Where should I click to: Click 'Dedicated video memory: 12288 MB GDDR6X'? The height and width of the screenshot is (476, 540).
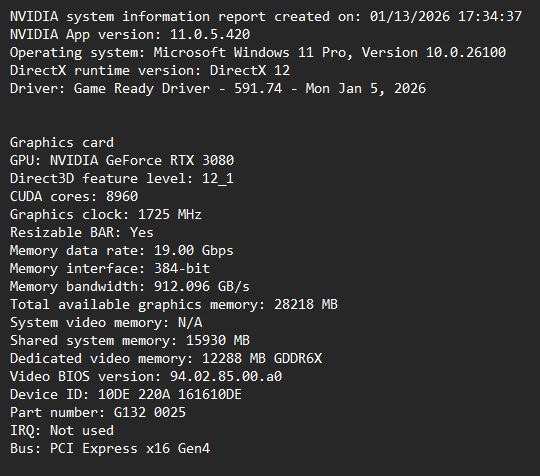166,359
